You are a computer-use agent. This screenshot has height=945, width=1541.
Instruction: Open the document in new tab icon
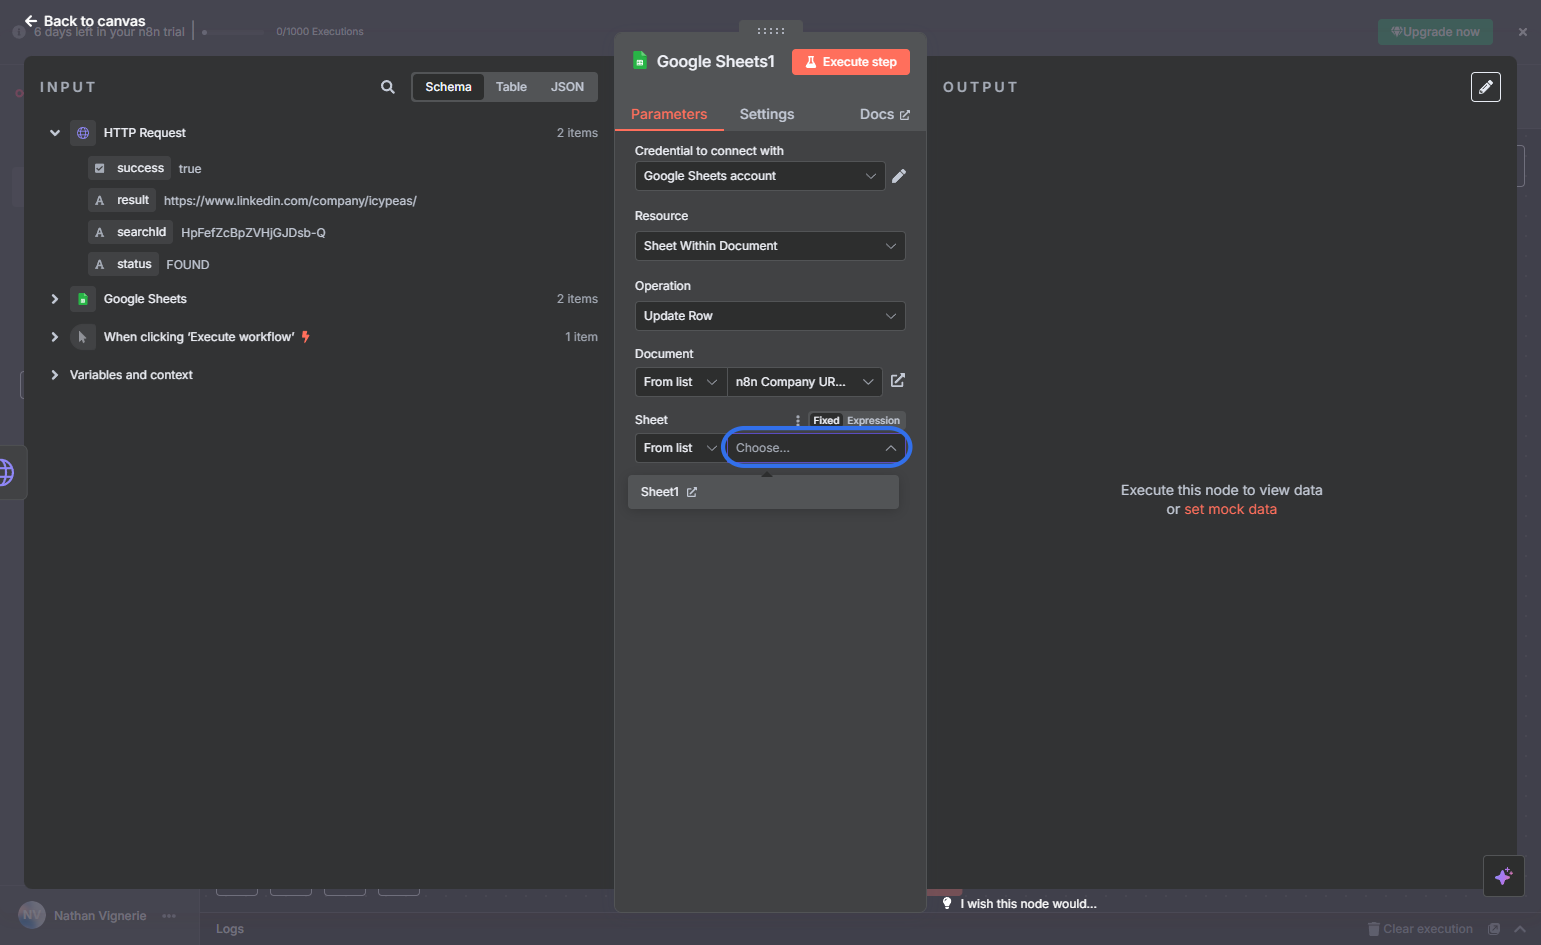(898, 380)
